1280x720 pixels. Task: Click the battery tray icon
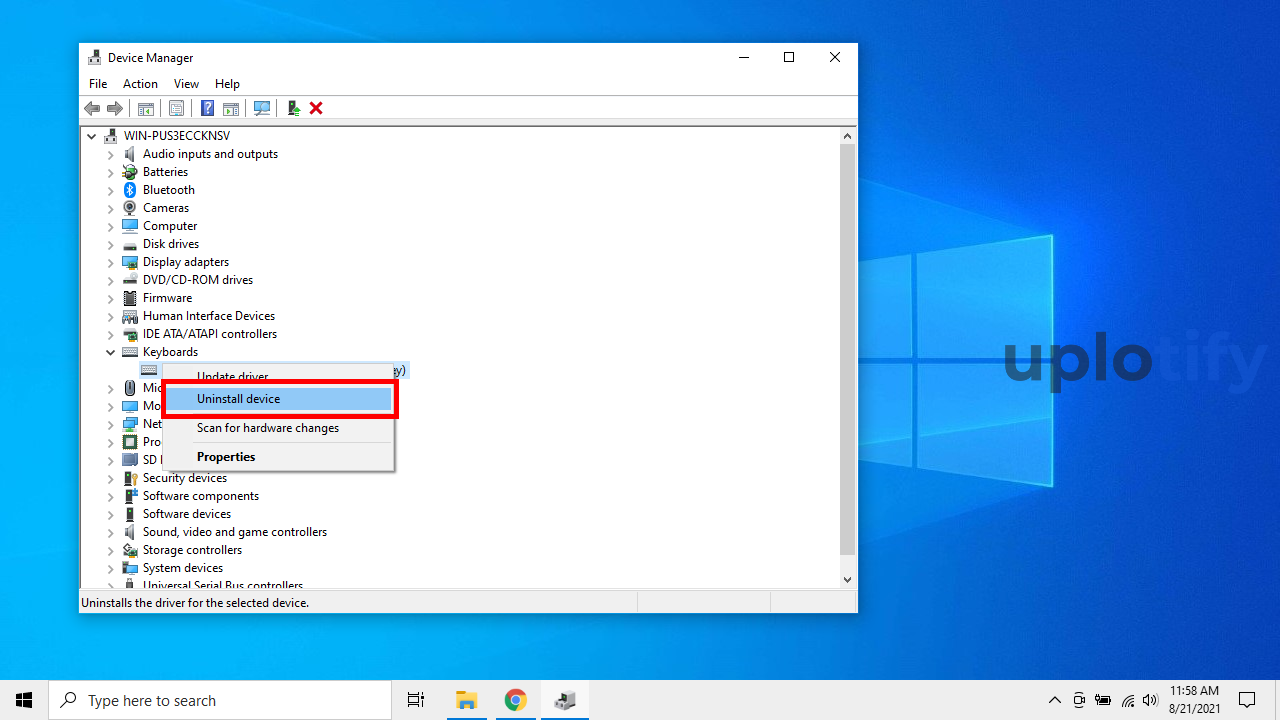click(1103, 700)
